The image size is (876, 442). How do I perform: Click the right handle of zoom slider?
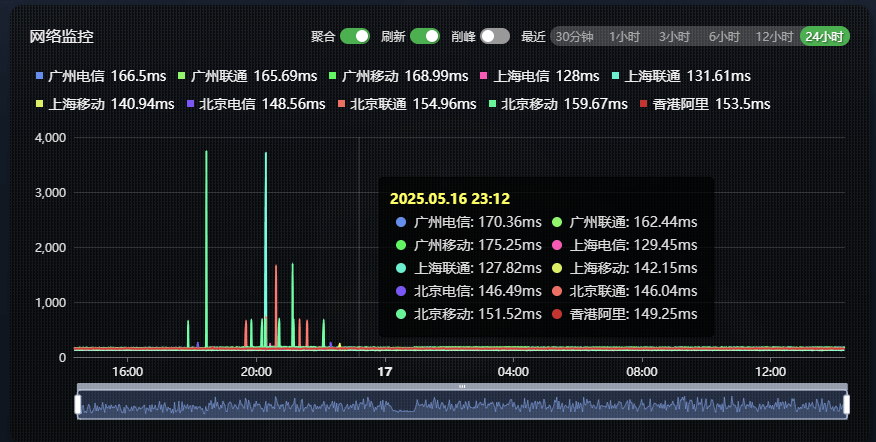(x=846, y=404)
